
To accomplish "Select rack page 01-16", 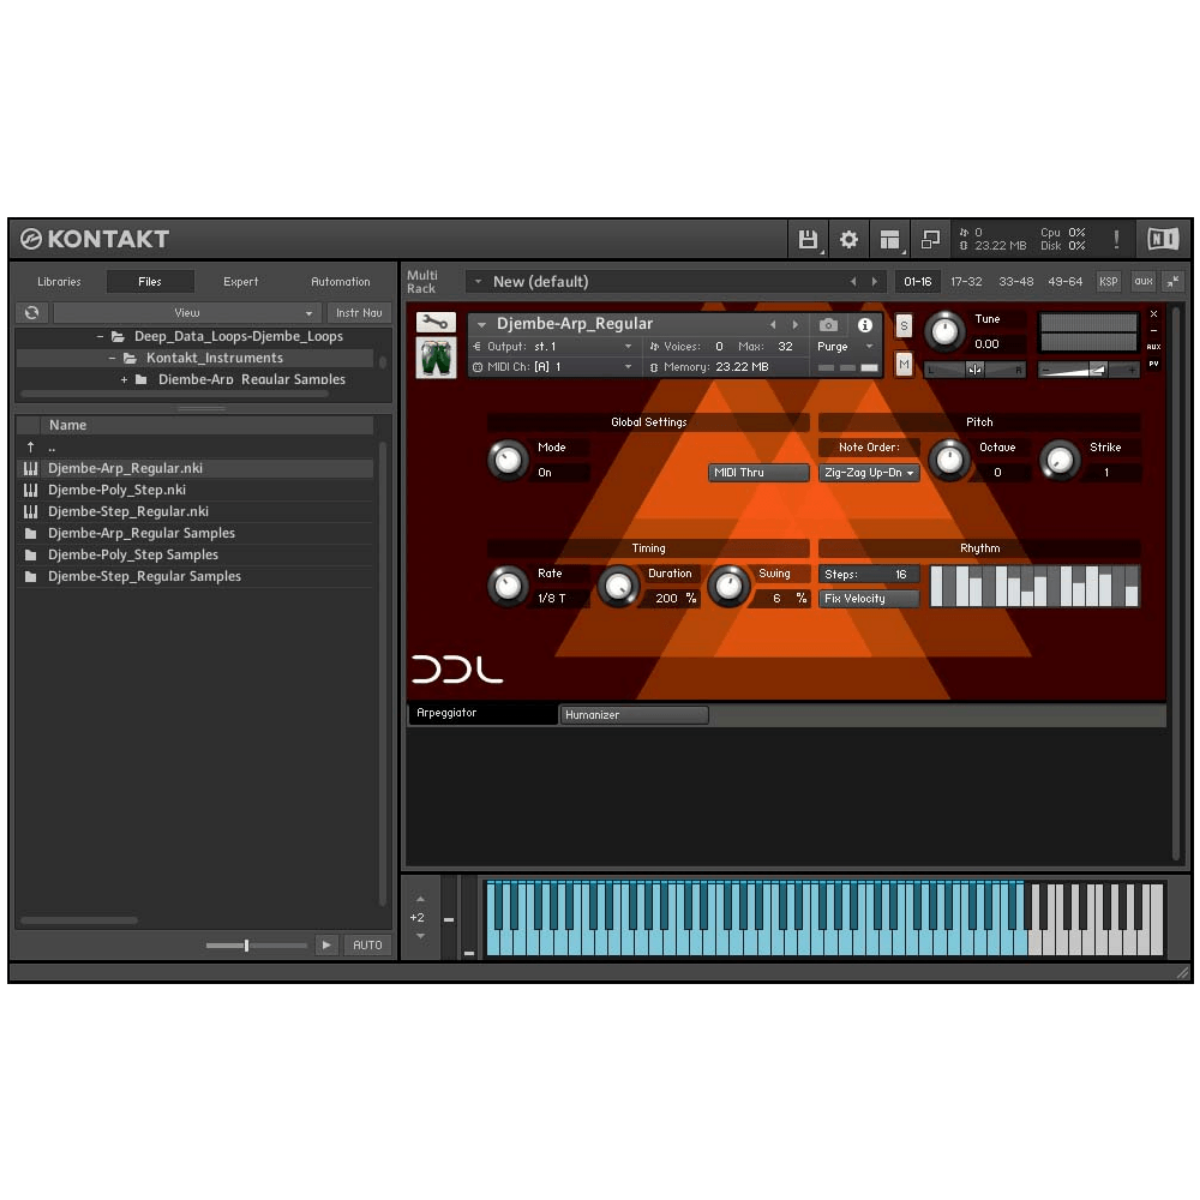I will coord(917,282).
